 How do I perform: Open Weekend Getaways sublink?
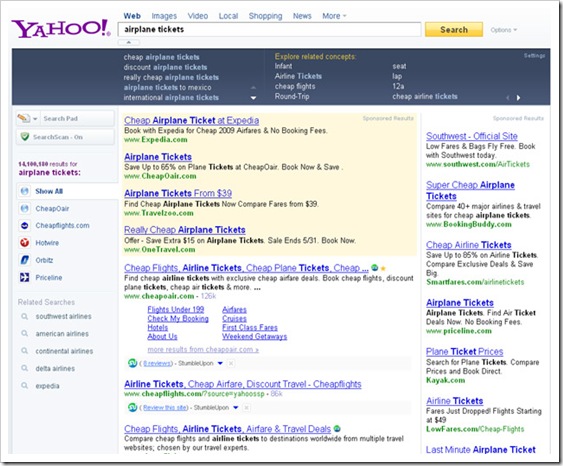[x=254, y=336]
